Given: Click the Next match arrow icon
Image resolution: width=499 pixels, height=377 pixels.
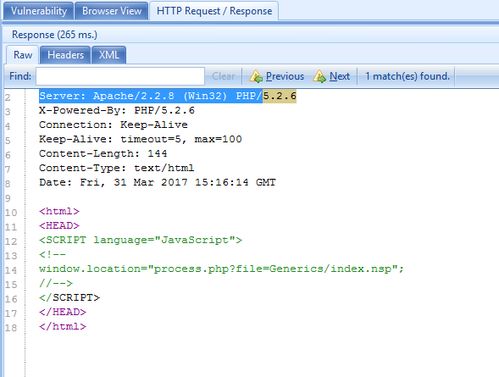Looking at the screenshot, I should point(320,77).
